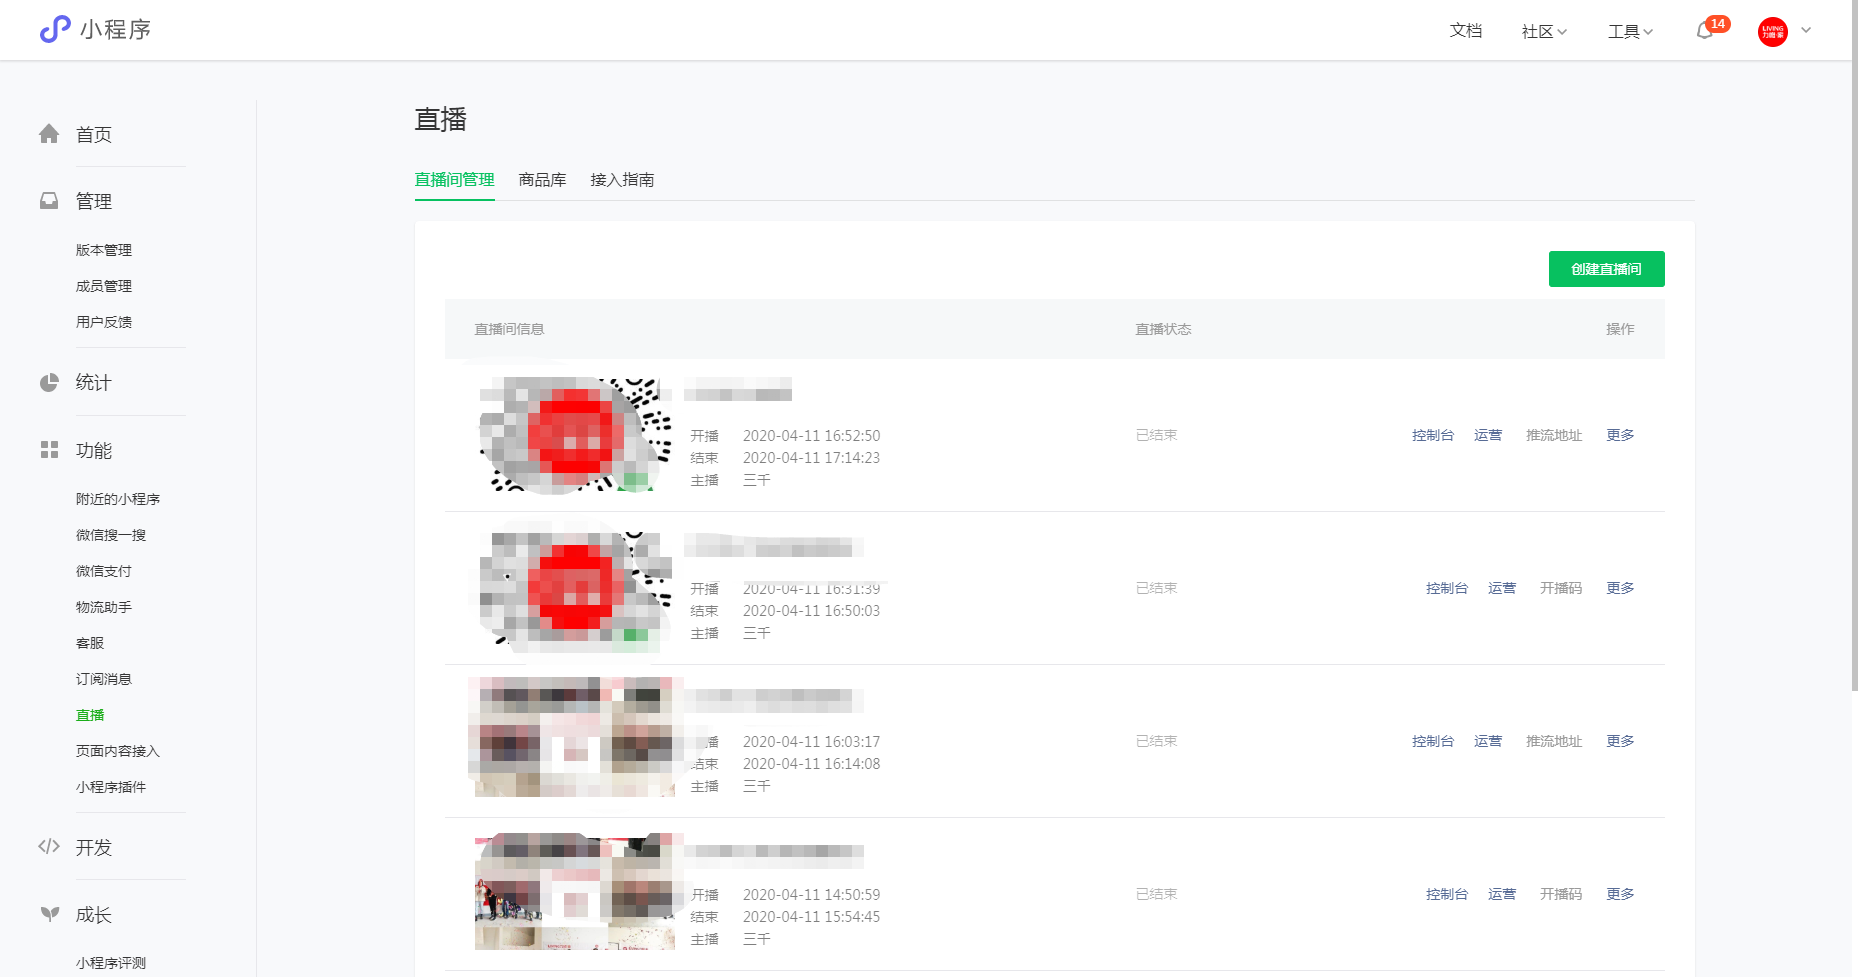
Task: Click the thumbnail of the 16:03:17 broadcast
Action: pyautogui.click(x=575, y=738)
